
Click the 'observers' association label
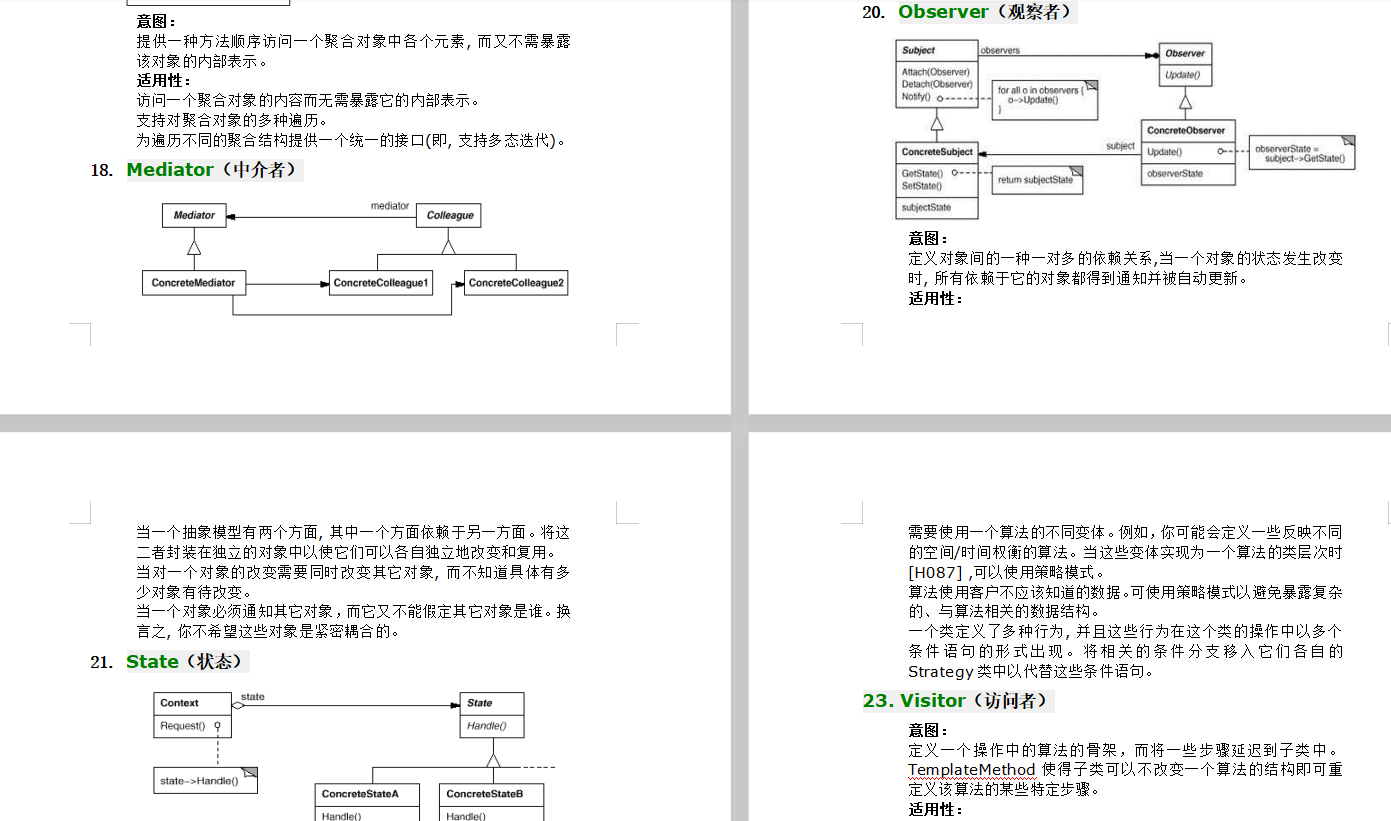tap(1000, 50)
